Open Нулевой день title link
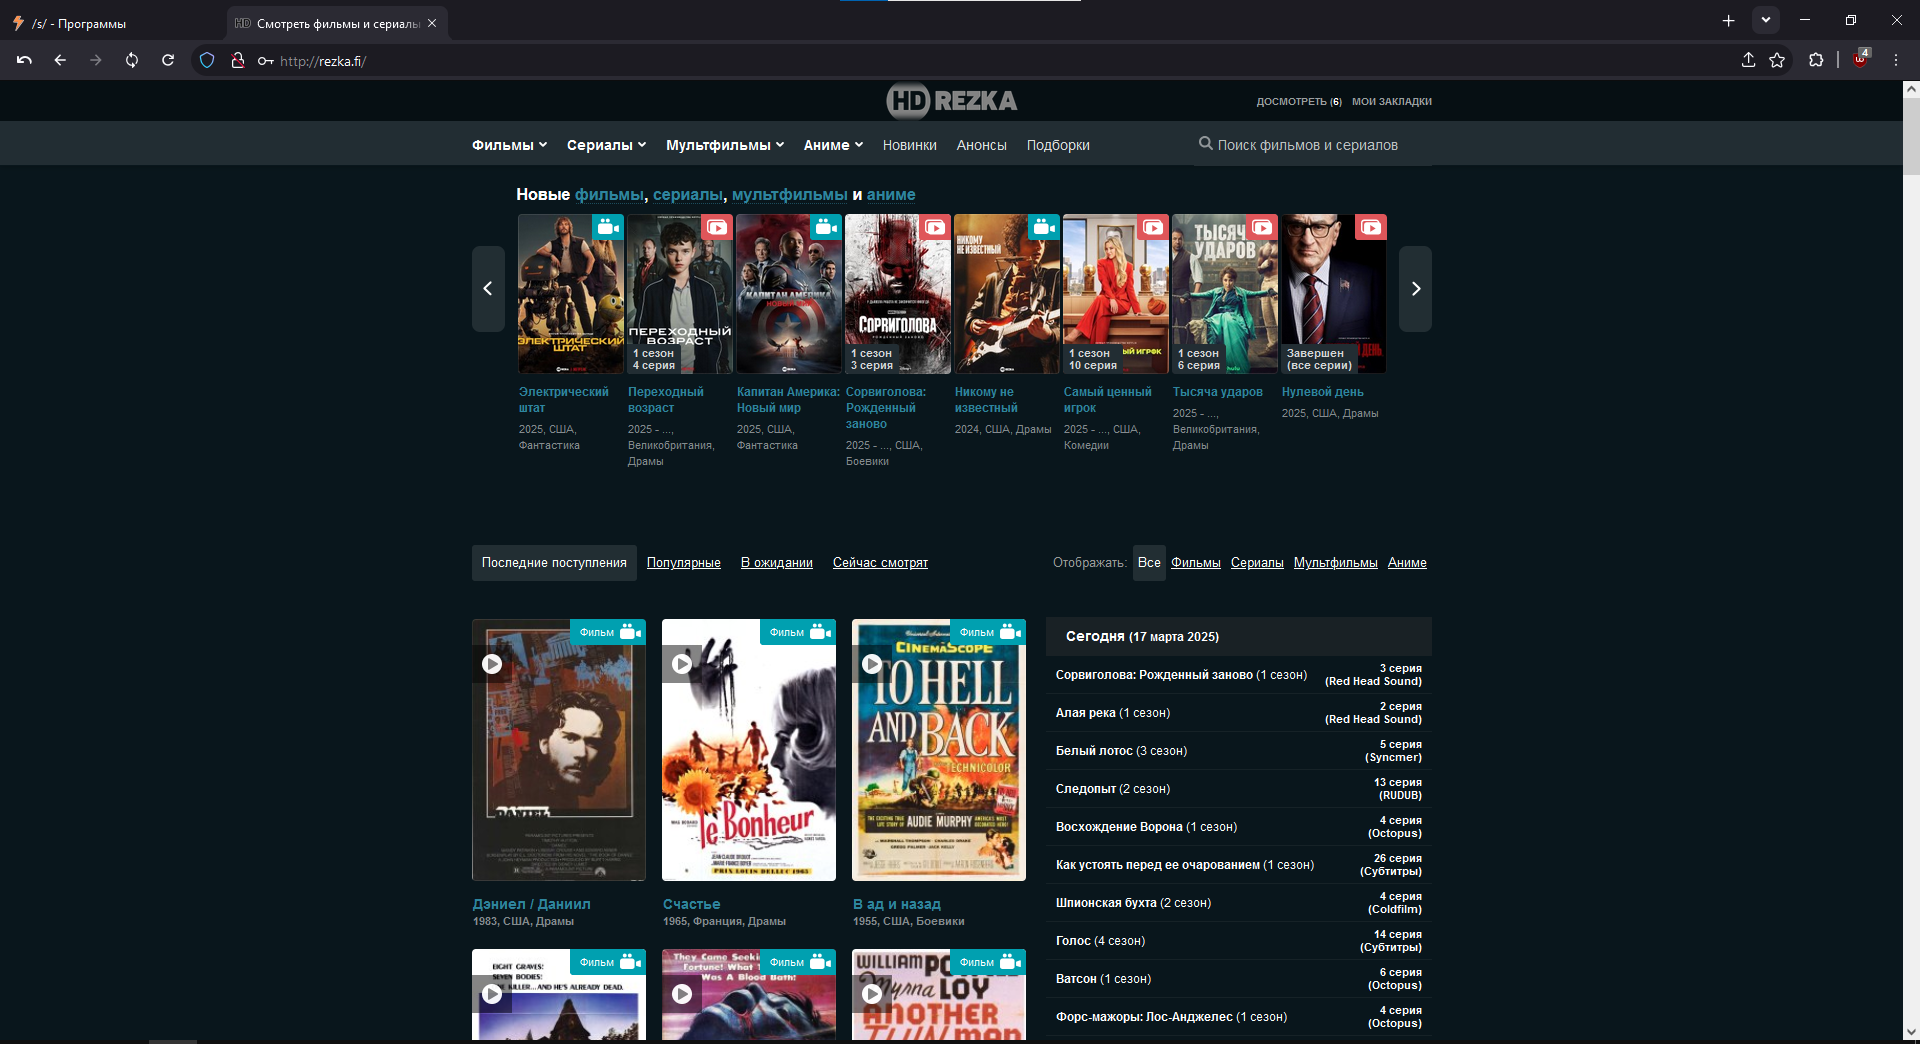The width and height of the screenshot is (1920, 1044). [1322, 392]
